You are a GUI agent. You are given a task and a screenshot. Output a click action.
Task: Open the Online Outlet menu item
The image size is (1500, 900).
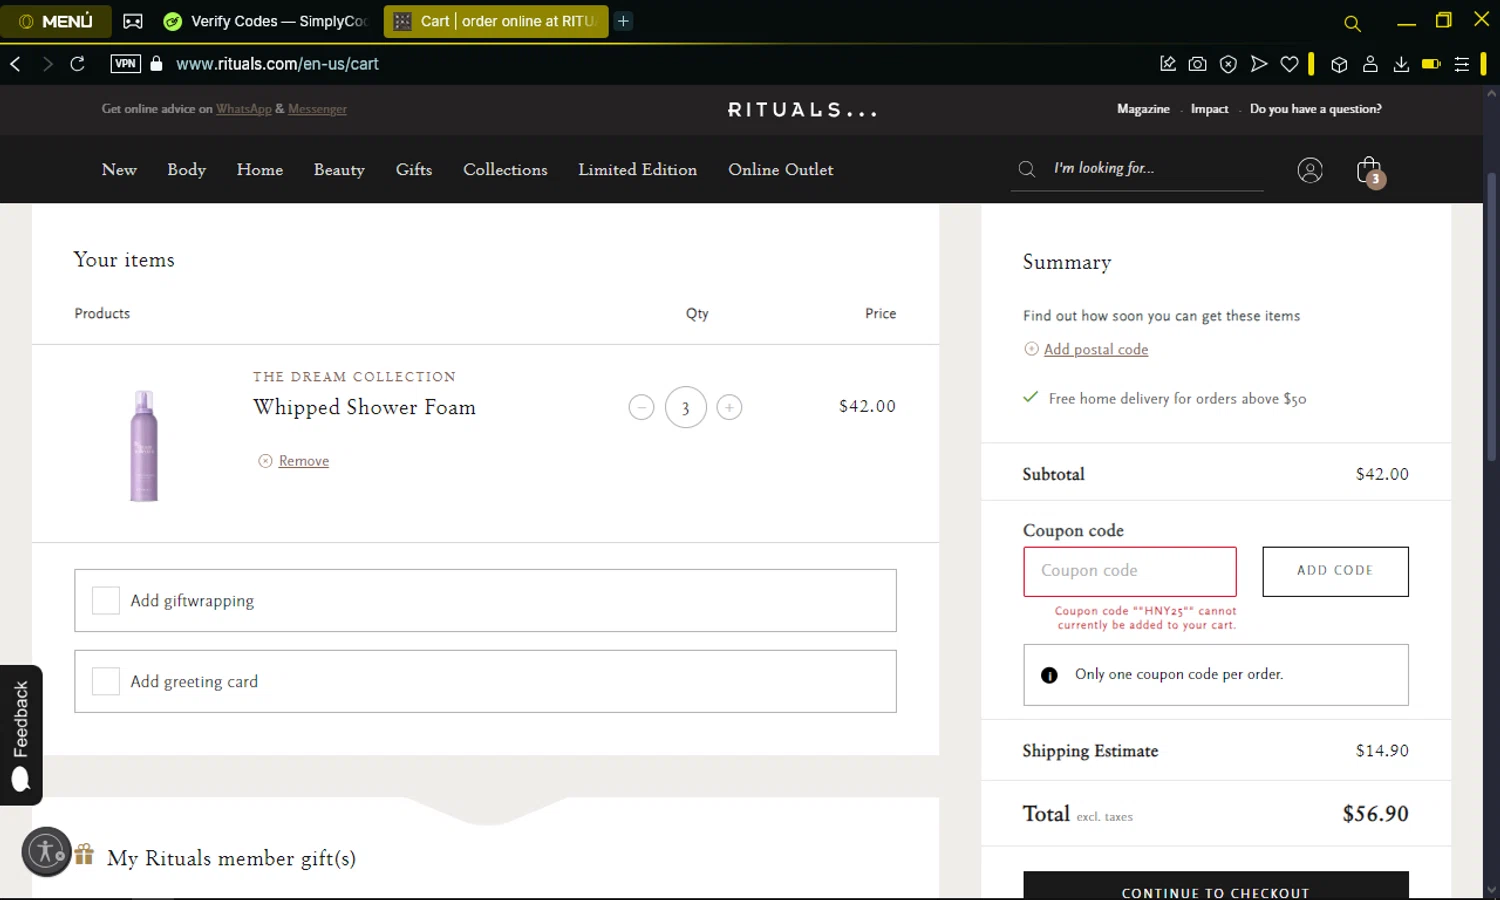pos(780,170)
